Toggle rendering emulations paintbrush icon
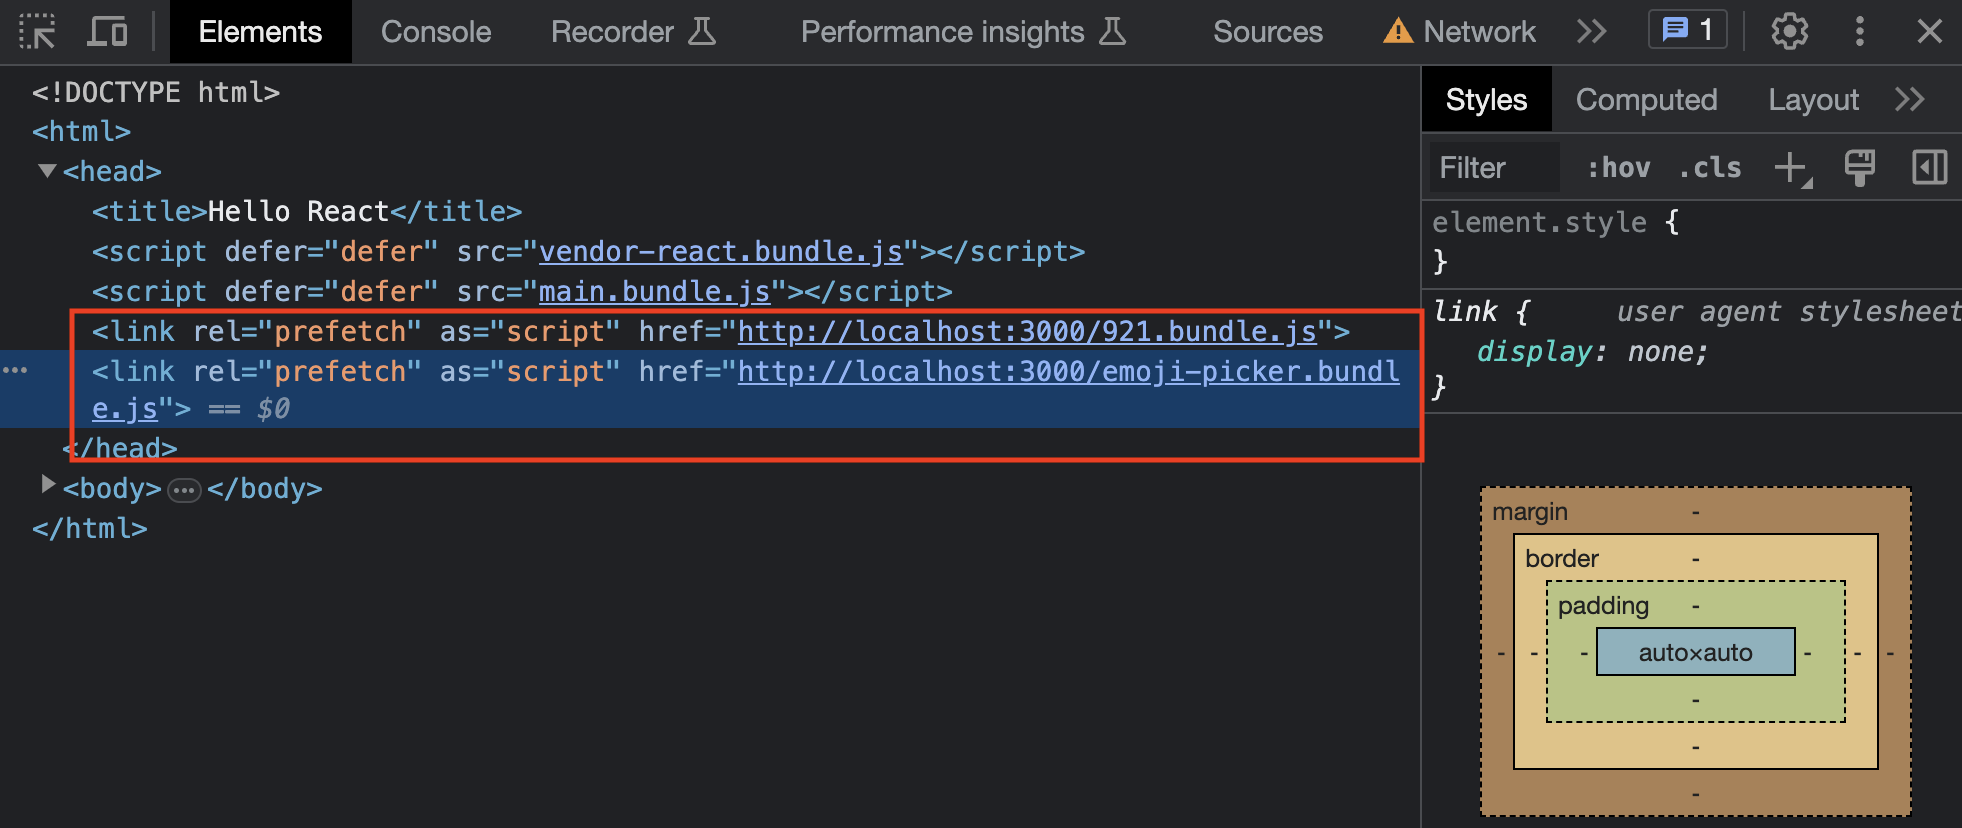This screenshot has height=828, width=1962. click(x=1859, y=168)
